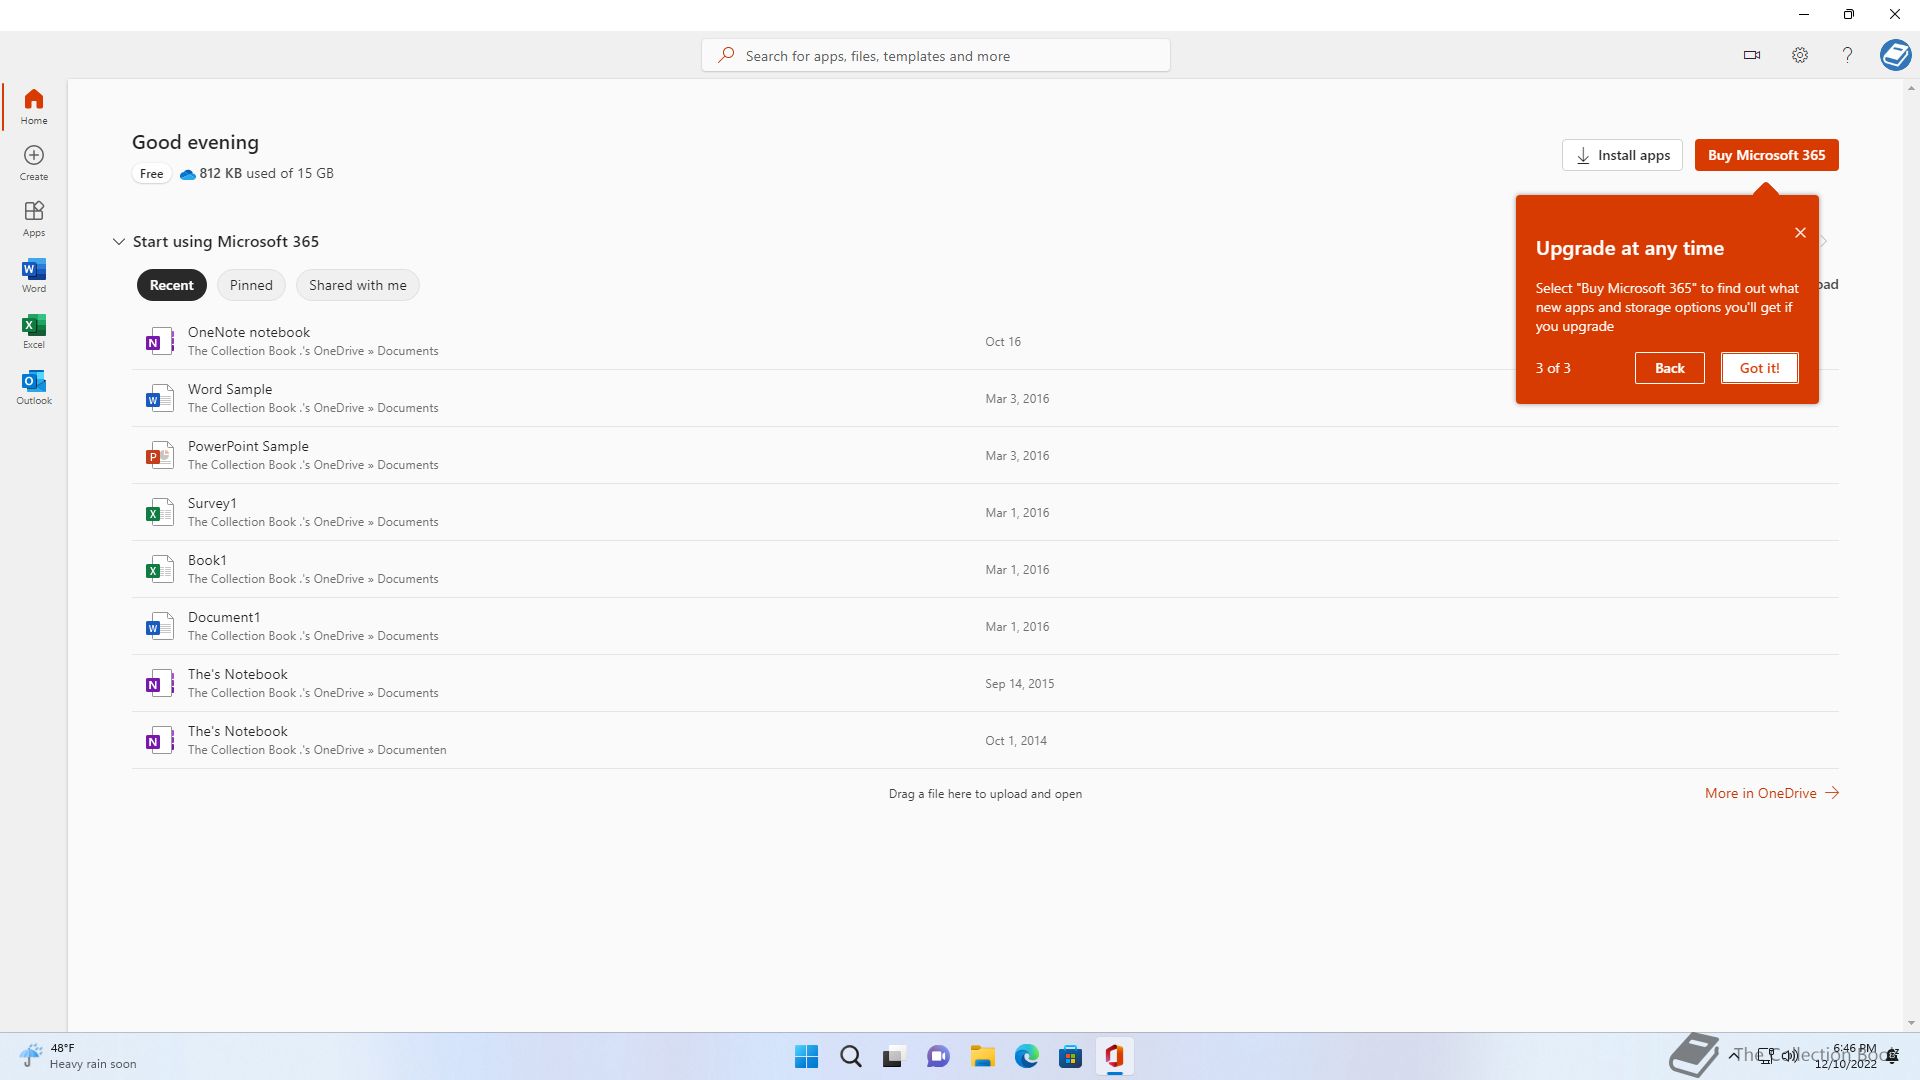Close the Upgrade at any time popup

(x=1800, y=233)
